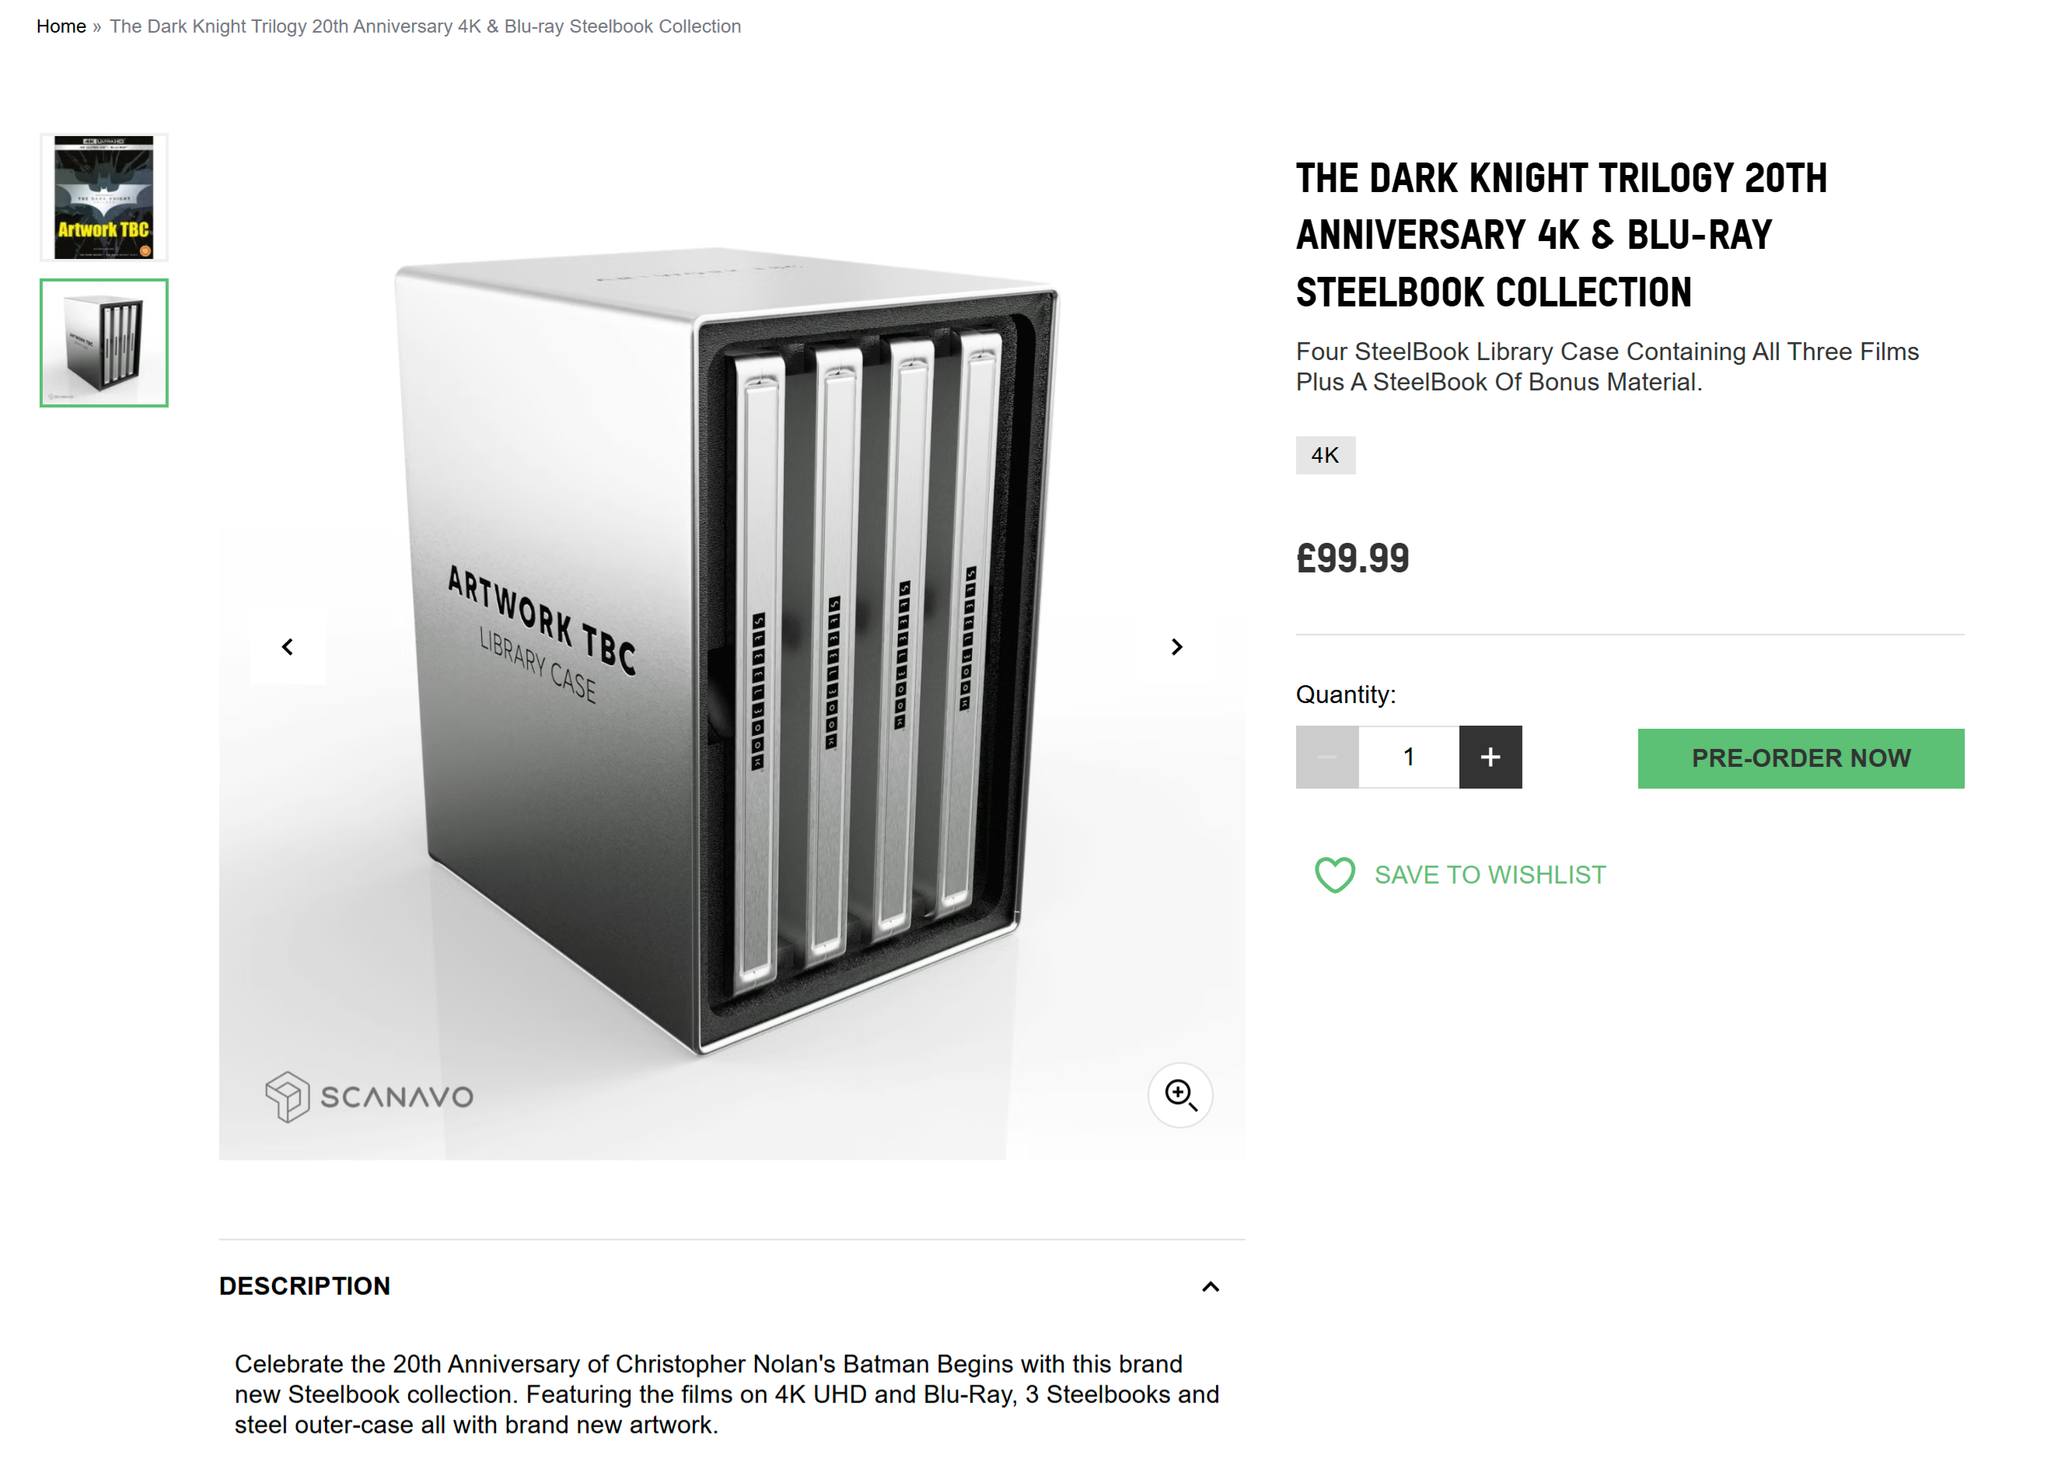Click the £99.99 price text
This screenshot has width=2048, height=1477.
1352,559
